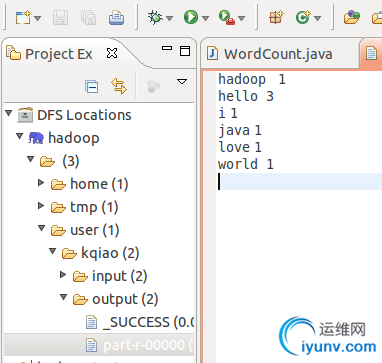Click the green Run button
The width and height of the screenshot is (382, 363).
[x=191, y=17]
